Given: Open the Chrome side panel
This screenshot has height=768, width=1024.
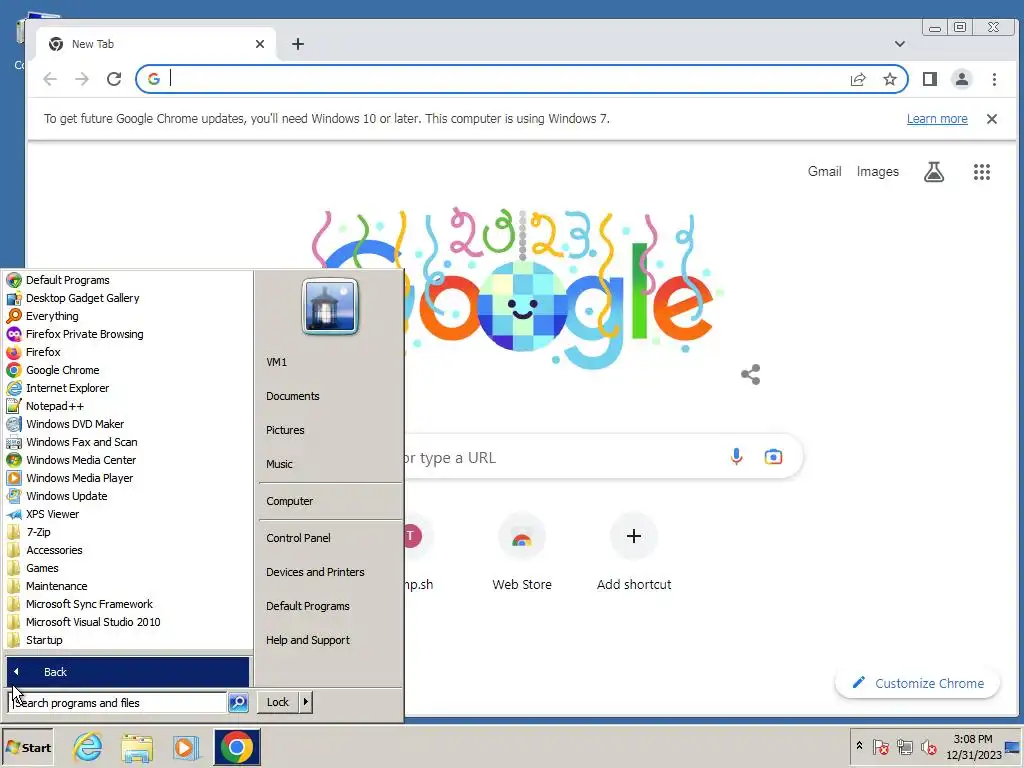Looking at the screenshot, I should [930, 79].
